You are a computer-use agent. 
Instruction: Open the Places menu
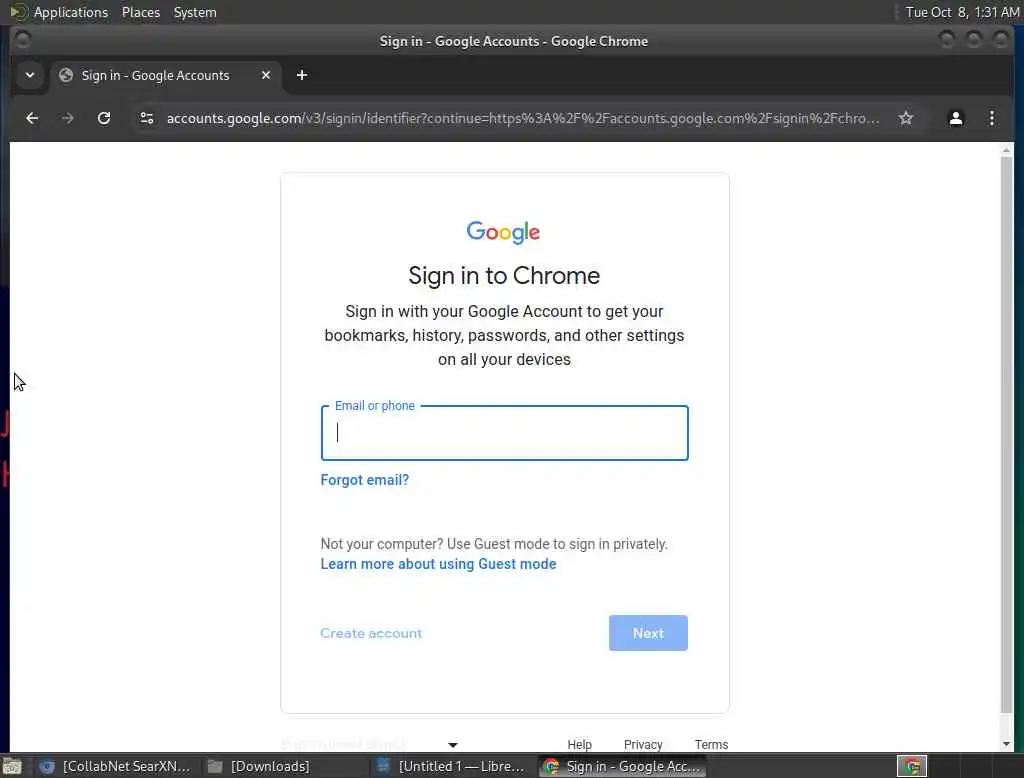(140, 12)
